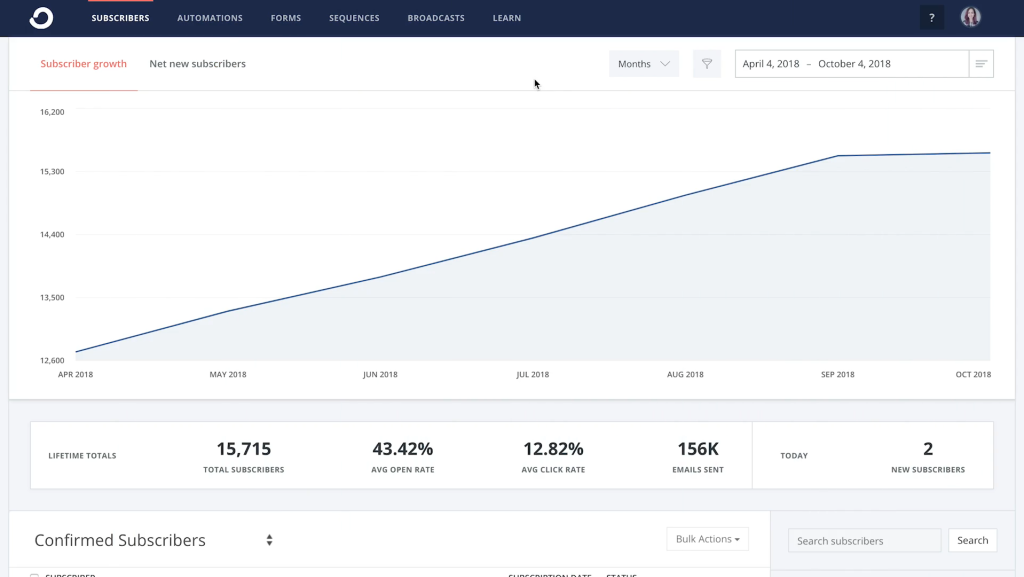Open Sequences from the navigation bar
Screen dimensions: 1024x577
pyautogui.click(x=354, y=18)
